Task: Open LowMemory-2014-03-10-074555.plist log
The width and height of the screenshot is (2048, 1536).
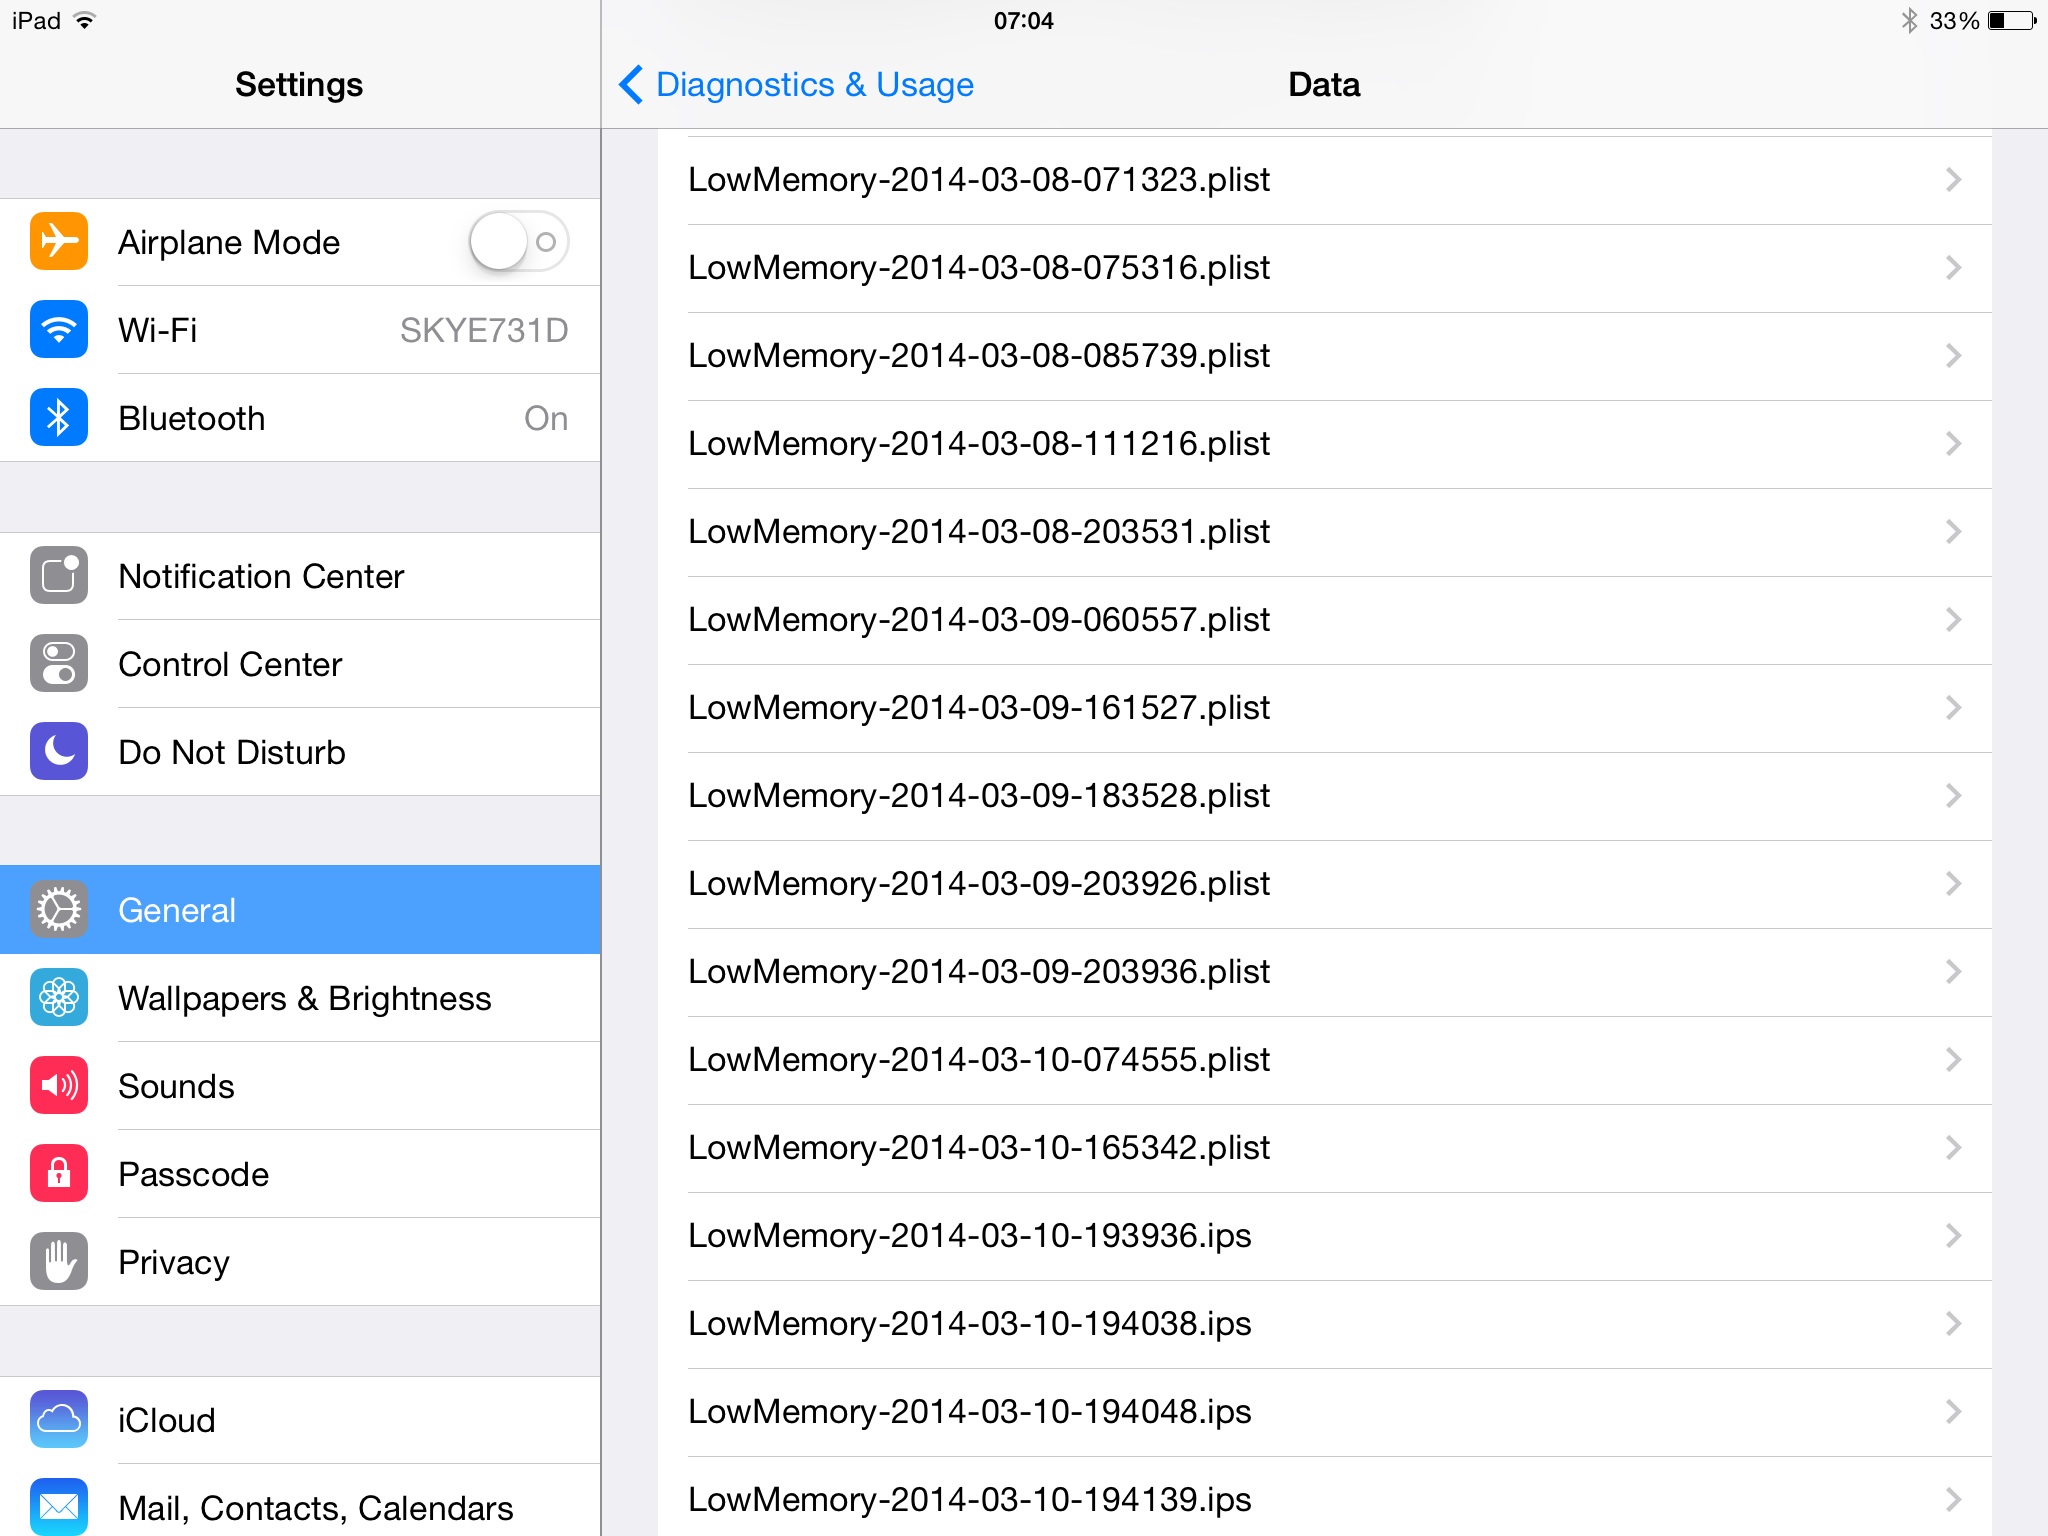Action: (1325, 1060)
